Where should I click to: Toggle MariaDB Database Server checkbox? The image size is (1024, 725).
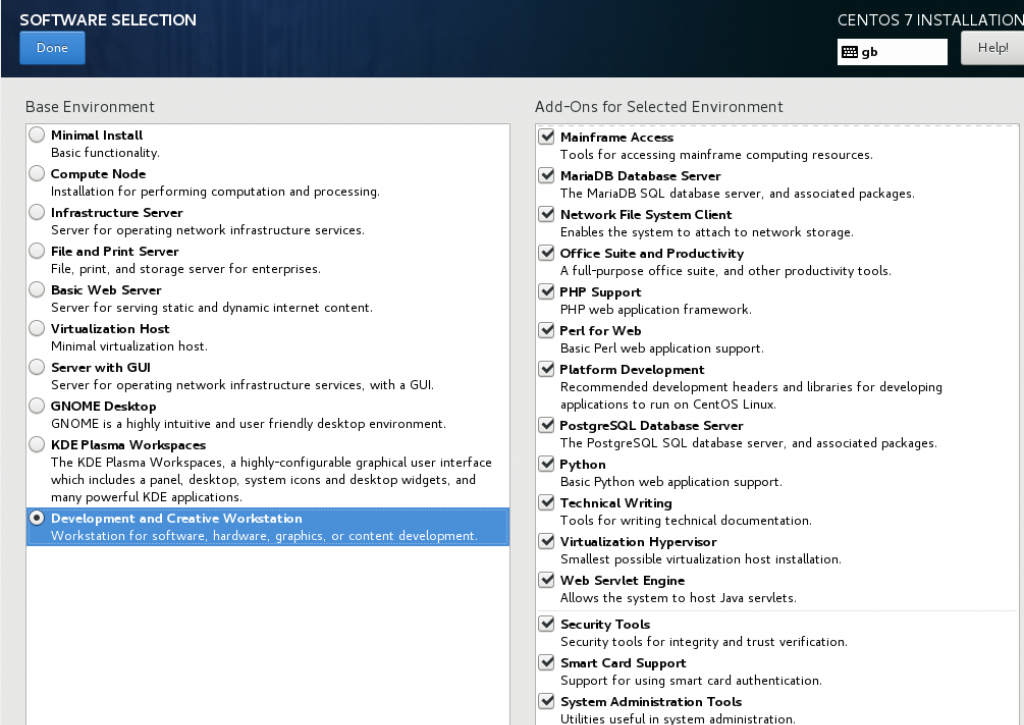(547, 175)
